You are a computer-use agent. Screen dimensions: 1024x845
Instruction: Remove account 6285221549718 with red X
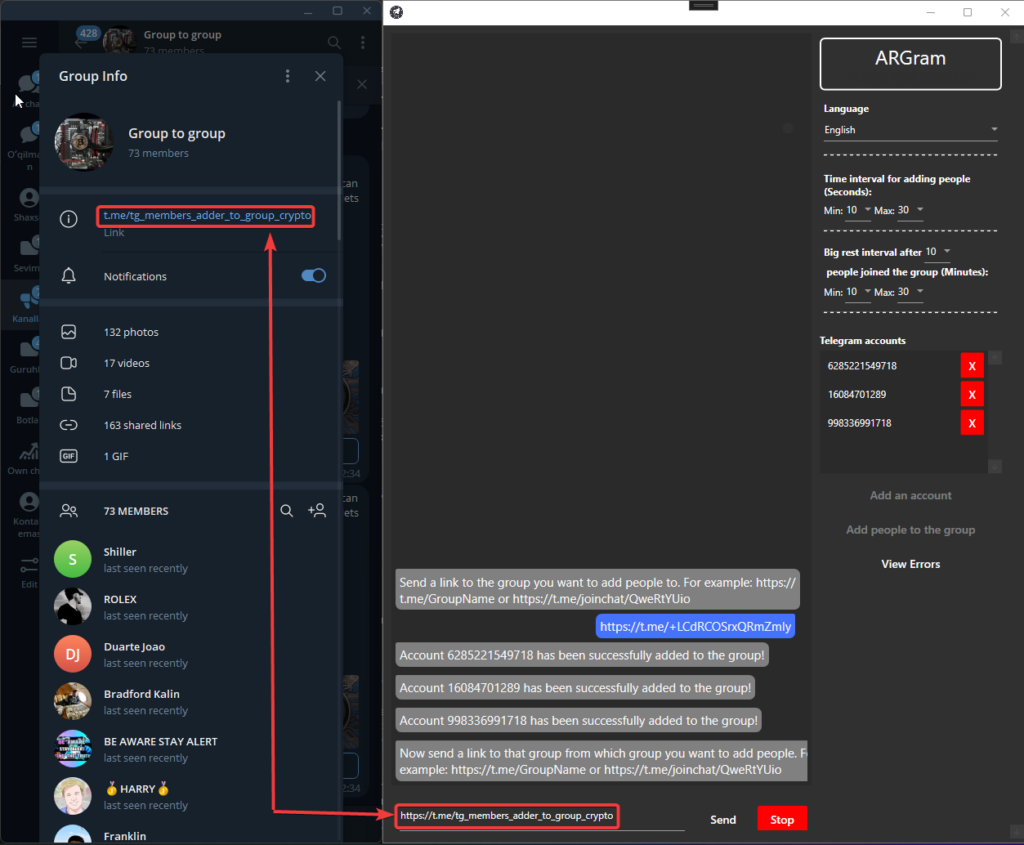tap(971, 366)
